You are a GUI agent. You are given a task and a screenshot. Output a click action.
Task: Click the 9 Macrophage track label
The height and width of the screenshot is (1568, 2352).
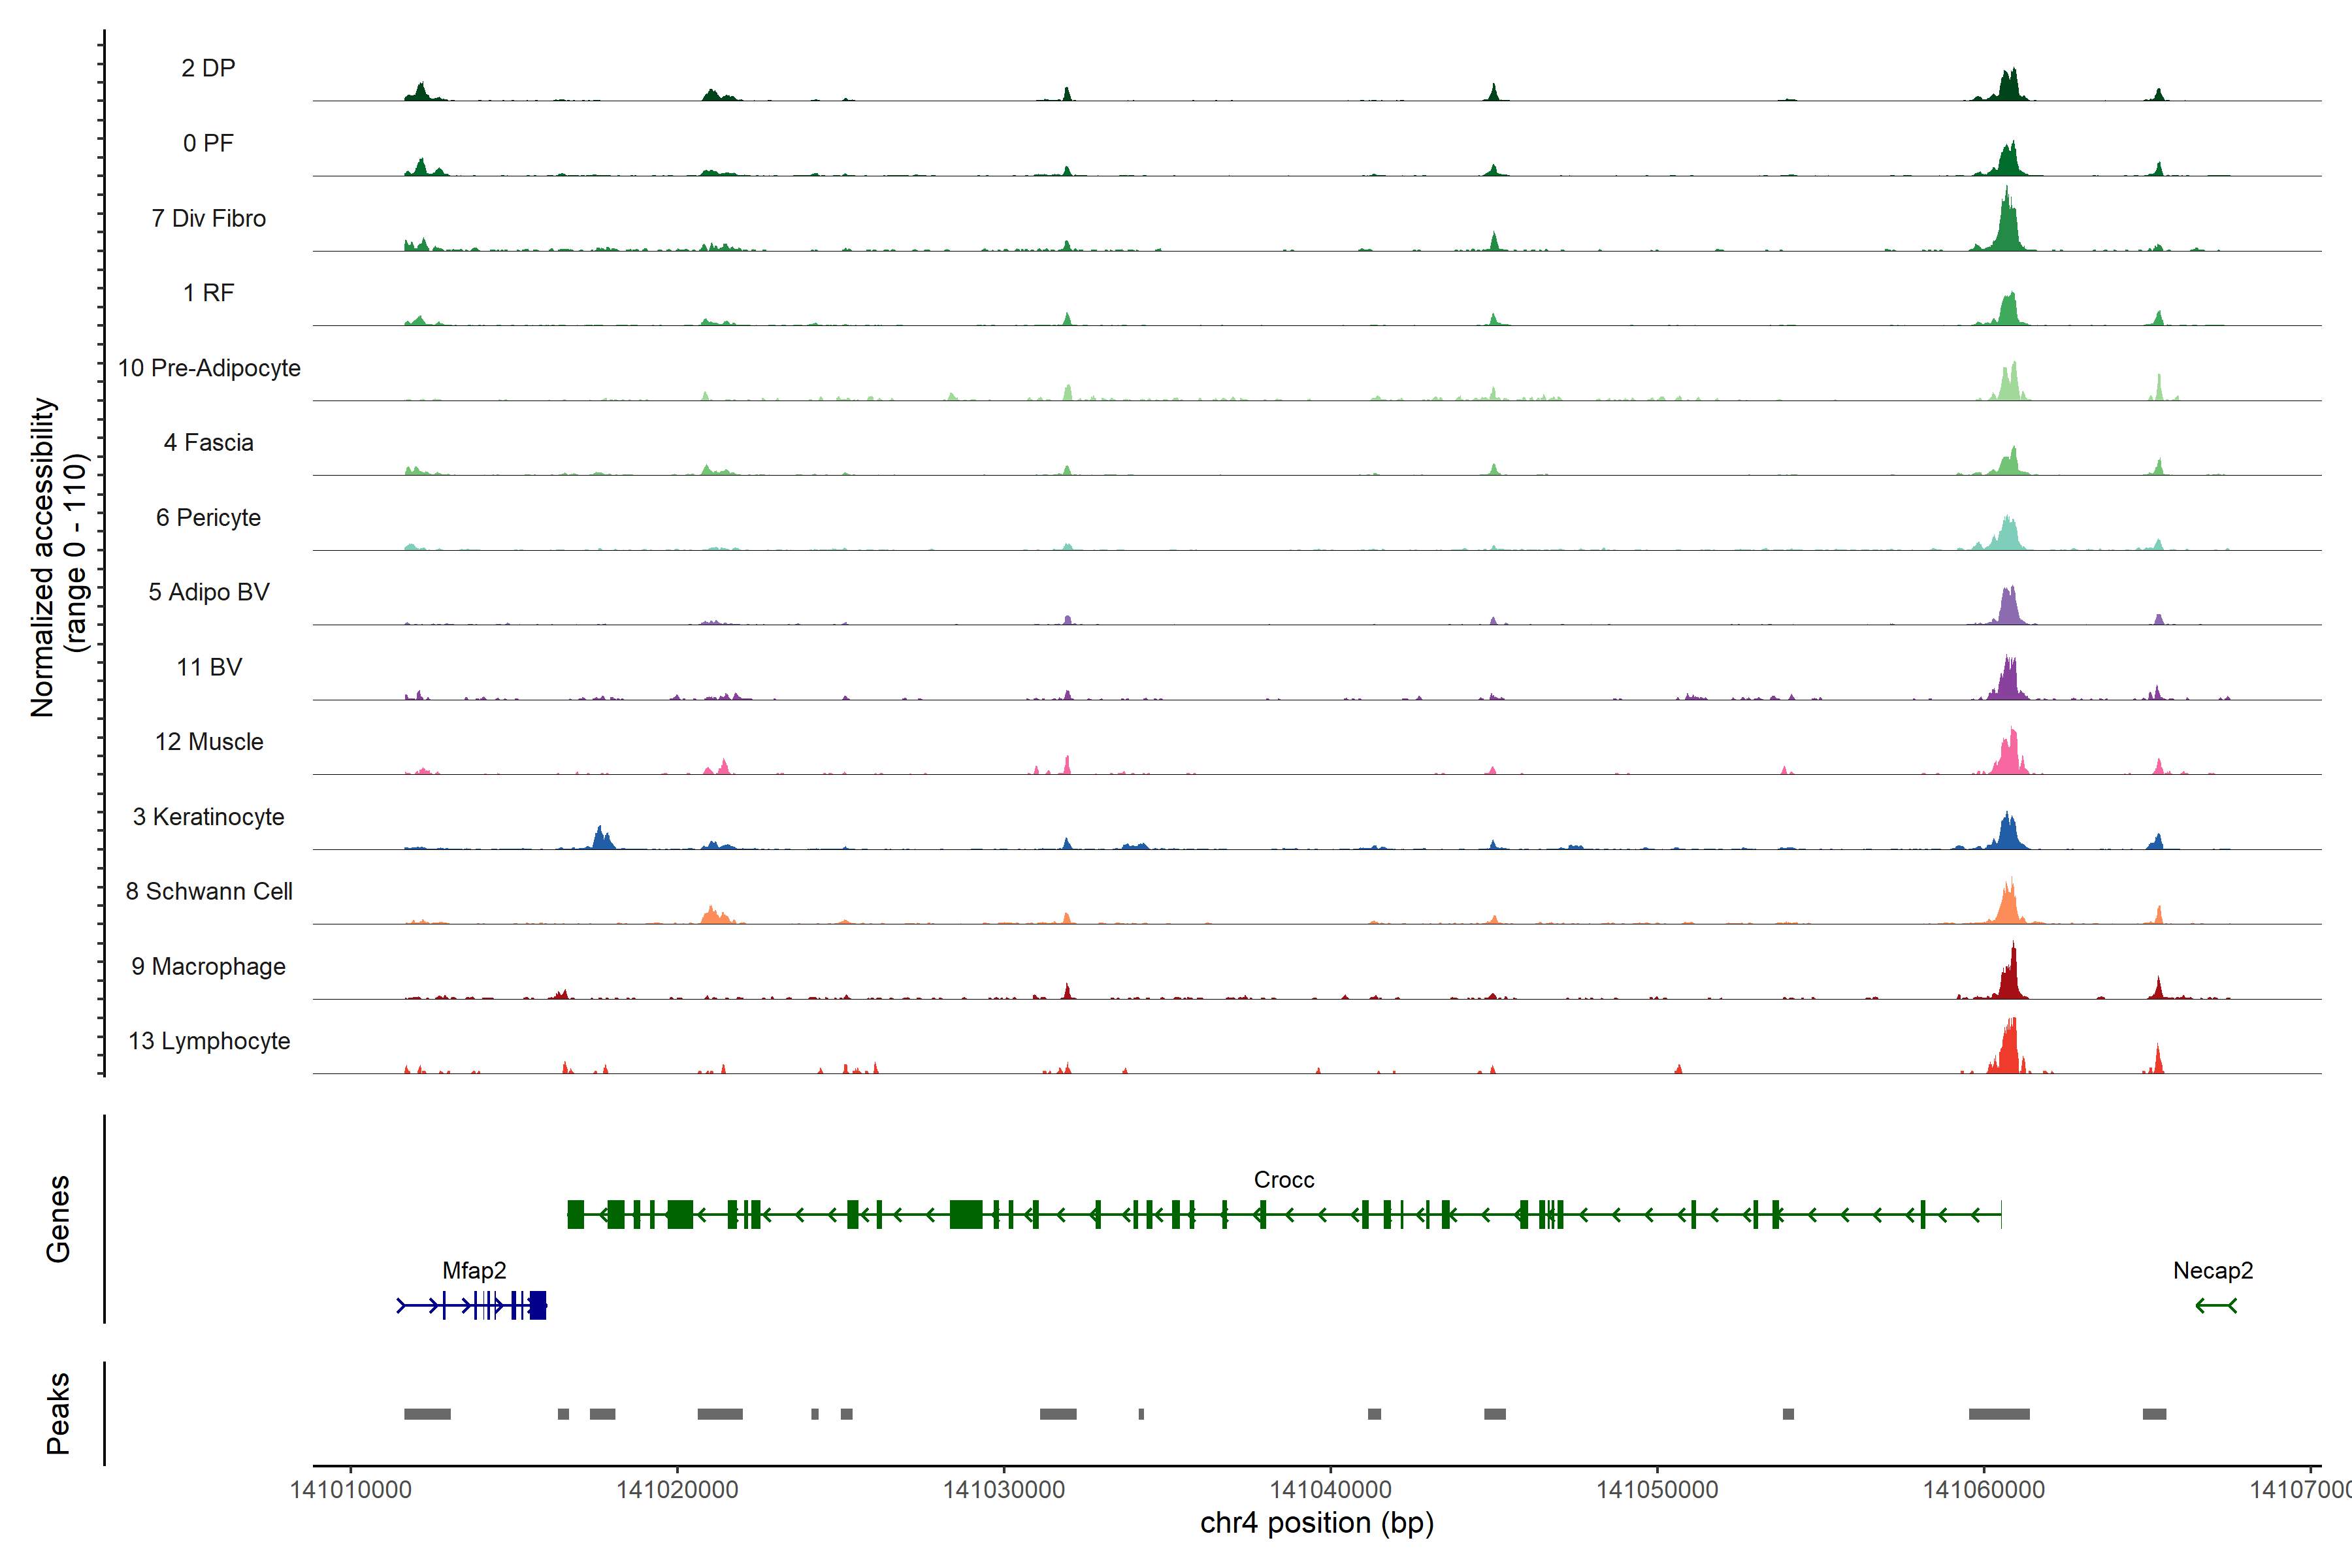(x=208, y=966)
